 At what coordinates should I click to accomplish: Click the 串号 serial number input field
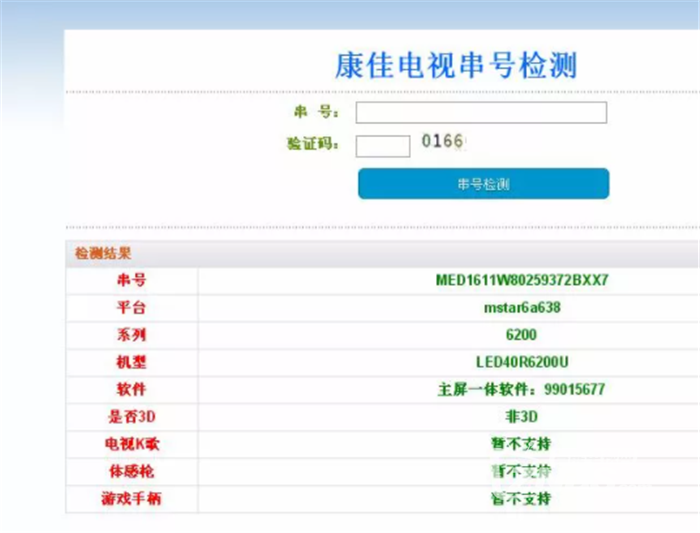point(481,112)
